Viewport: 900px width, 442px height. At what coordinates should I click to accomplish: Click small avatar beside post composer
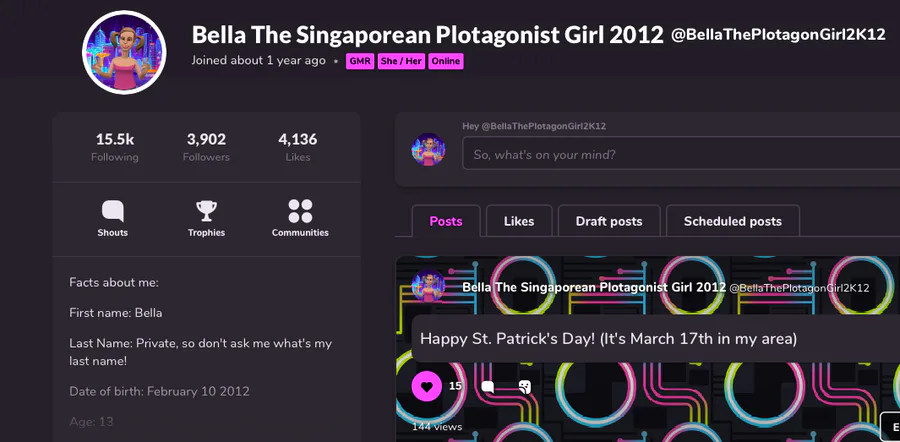click(428, 150)
